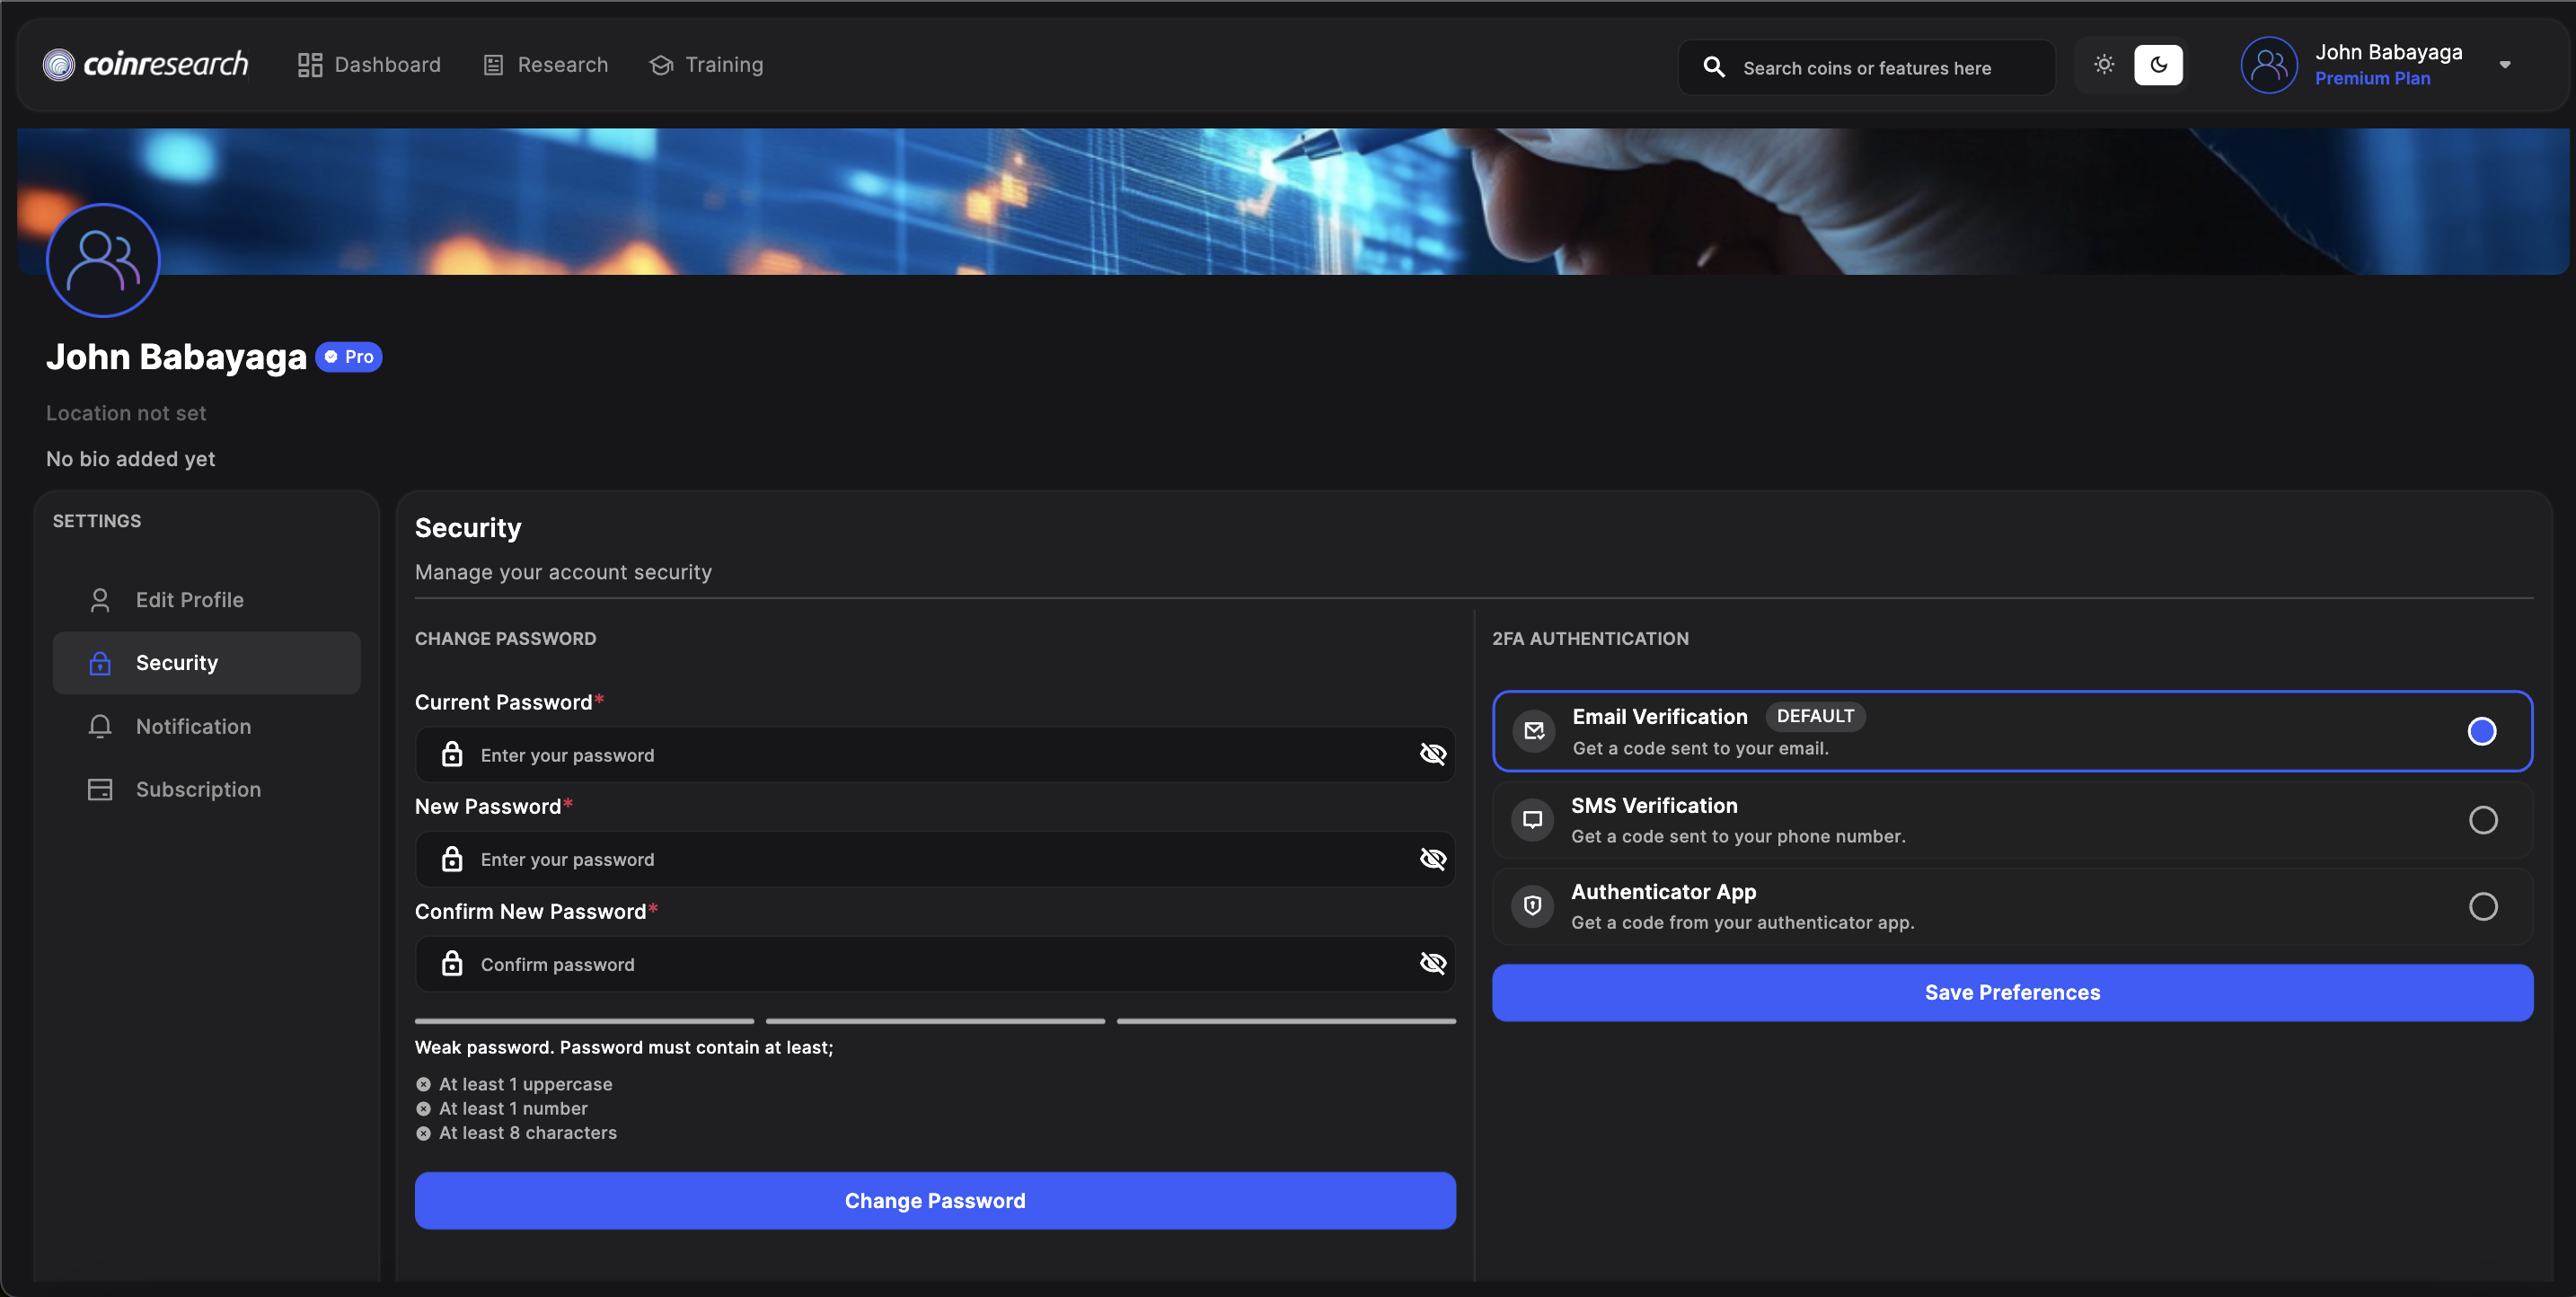Click the lock icon in New Password field
2576x1297 pixels.
click(452, 858)
